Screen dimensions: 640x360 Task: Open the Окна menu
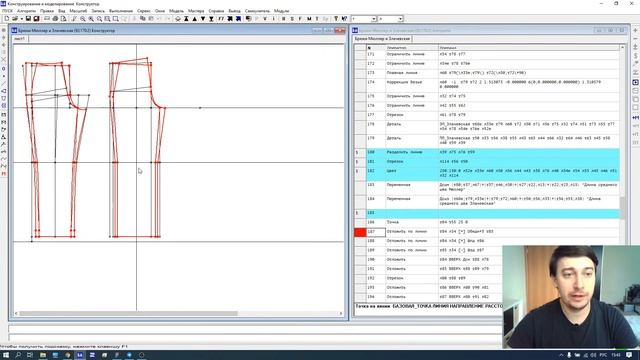(160, 11)
